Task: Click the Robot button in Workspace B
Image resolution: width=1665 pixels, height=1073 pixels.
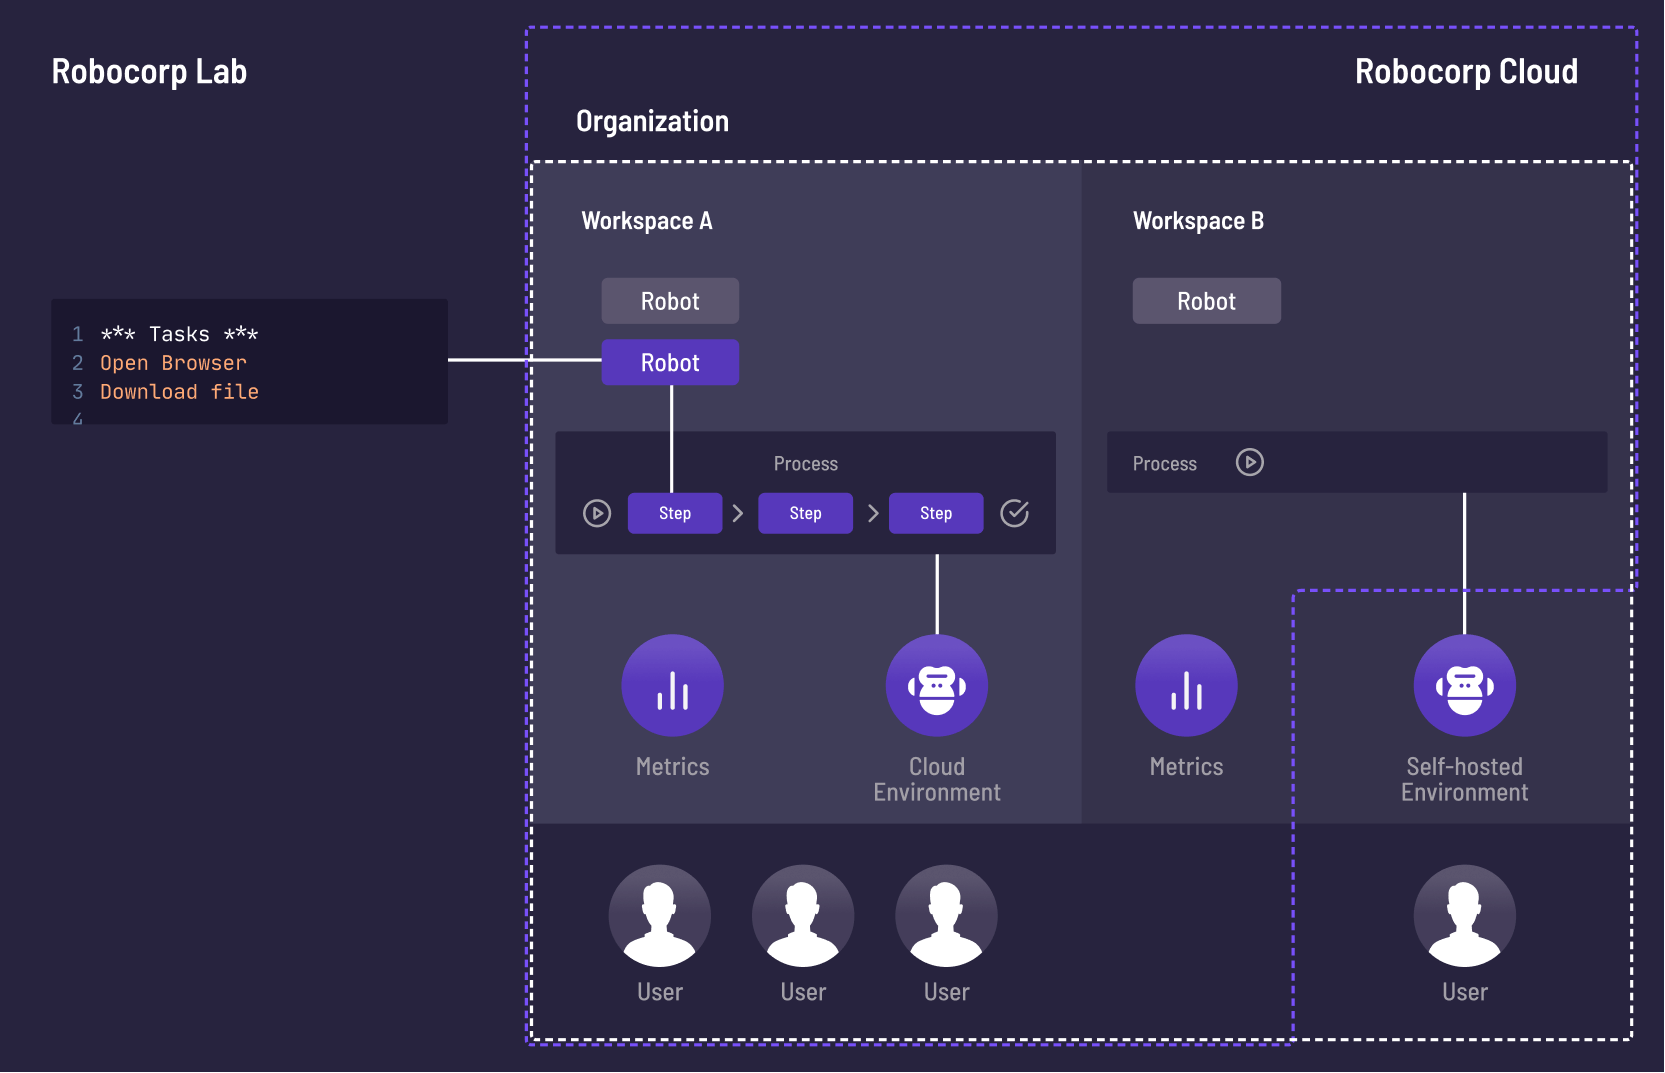Action: click(x=1206, y=301)
